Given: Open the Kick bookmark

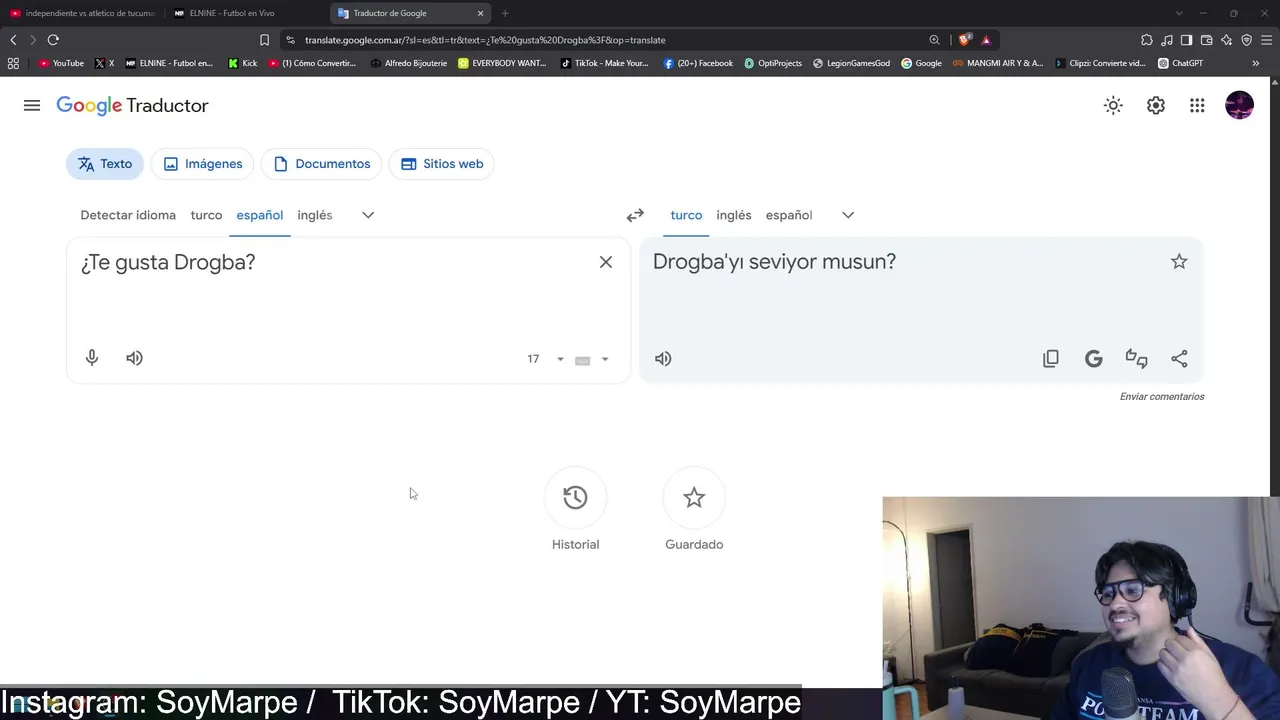Looking at the screenshot, I should pyautogui.click(x=243, y=63).
